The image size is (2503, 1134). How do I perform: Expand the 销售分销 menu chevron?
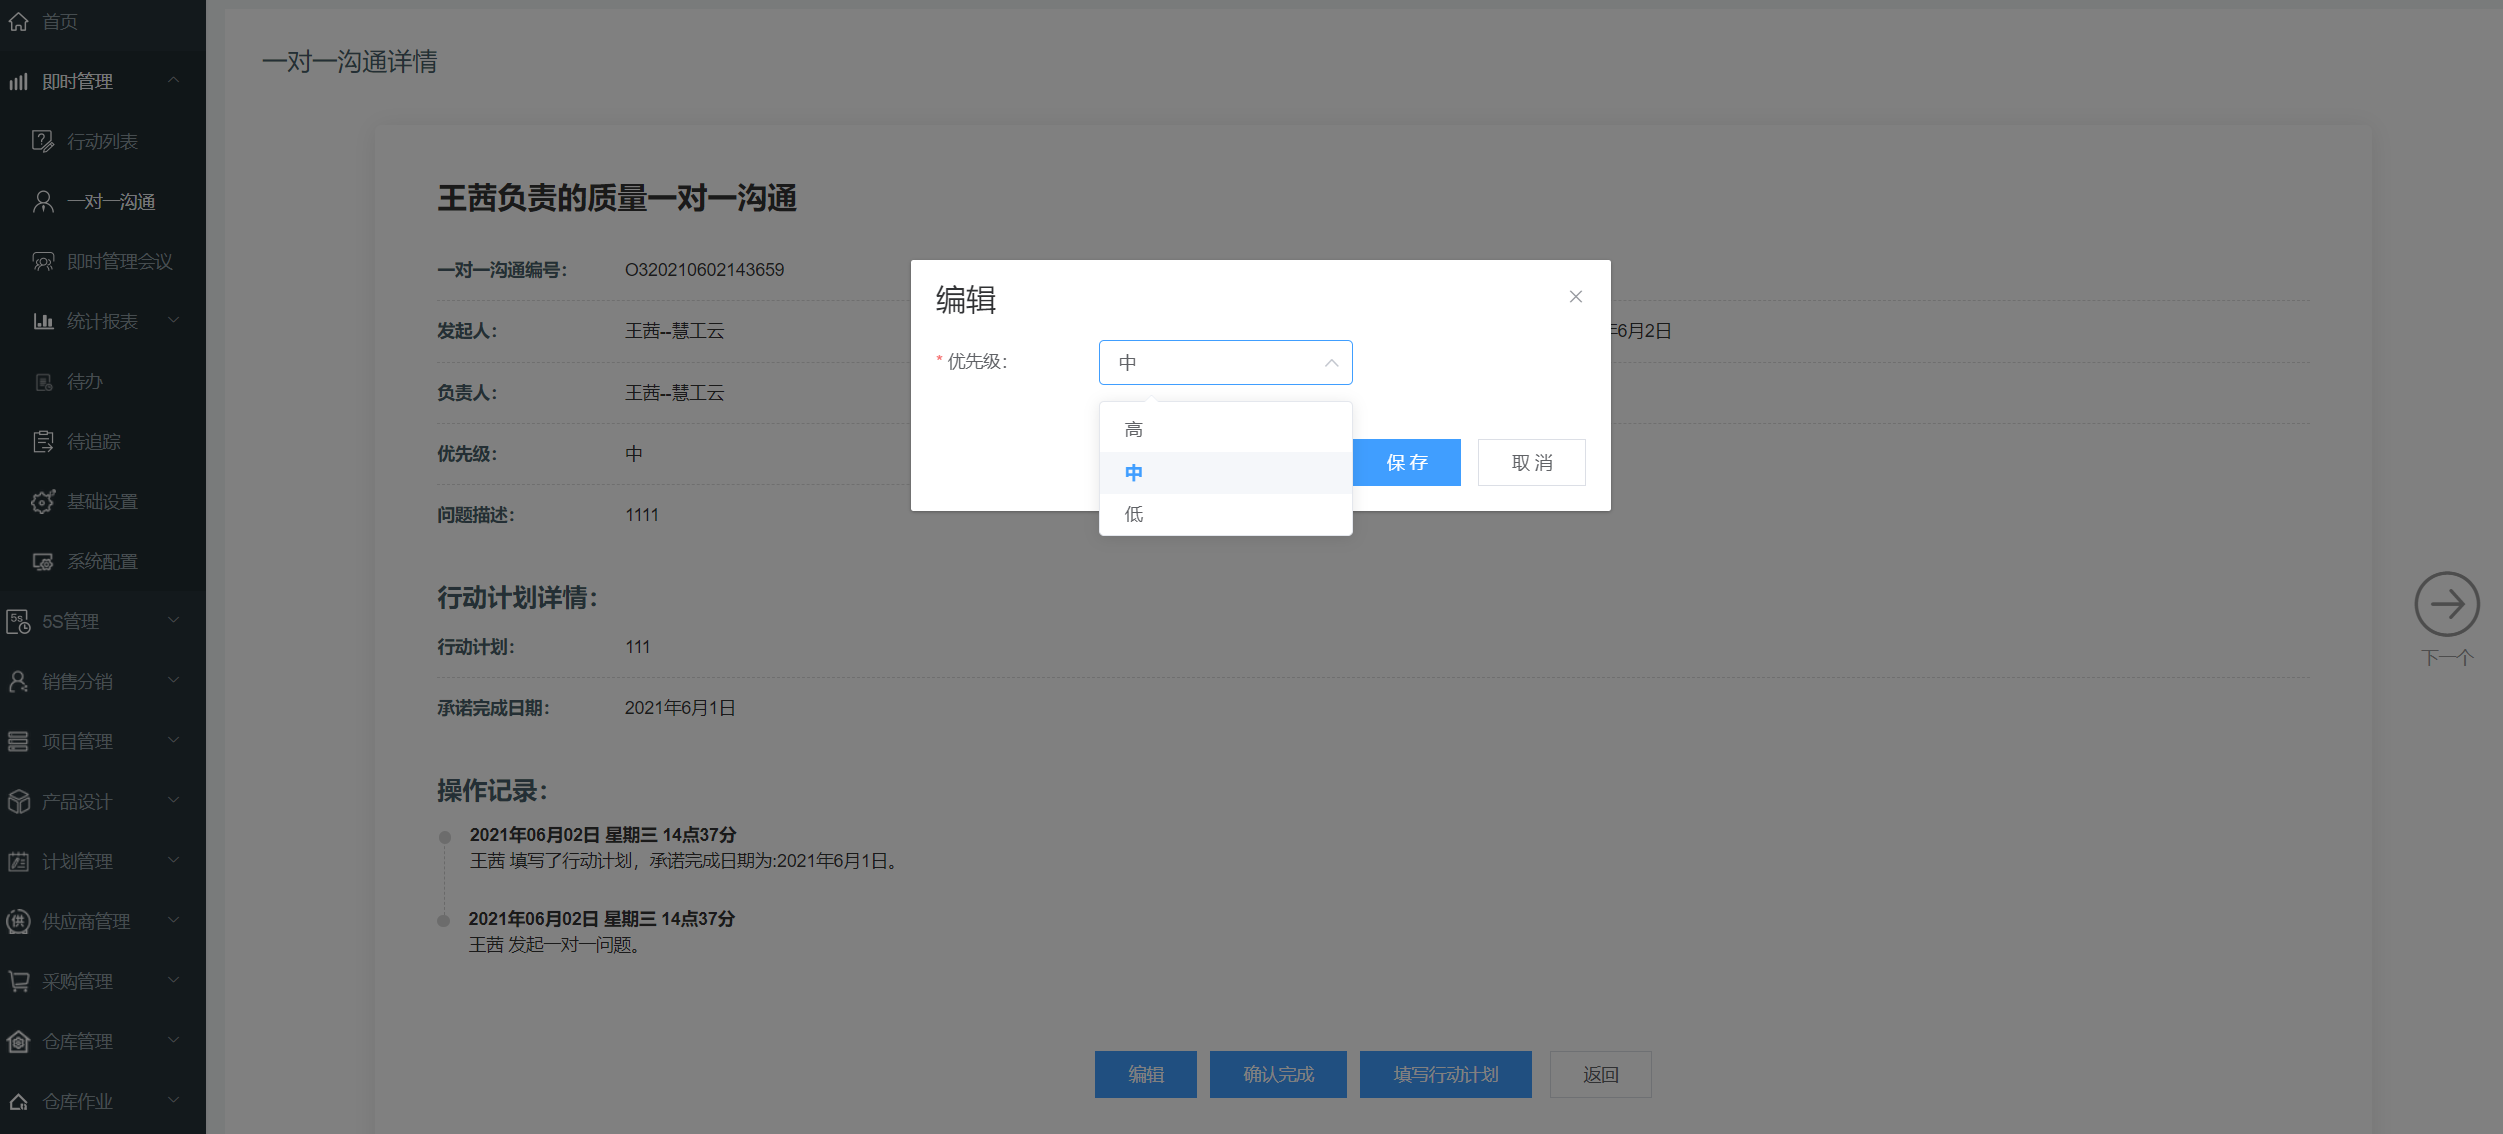click(174, 680)
